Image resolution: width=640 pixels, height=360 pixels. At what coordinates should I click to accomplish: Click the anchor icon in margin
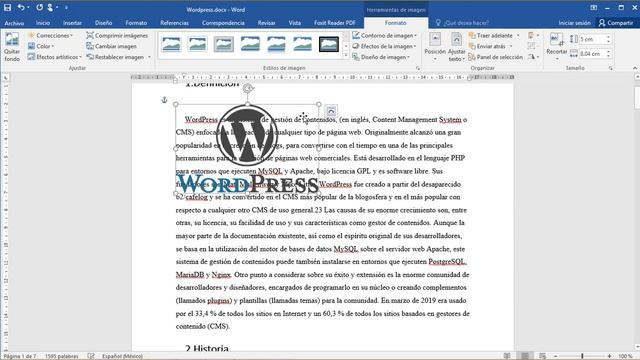tap(164, 100)
